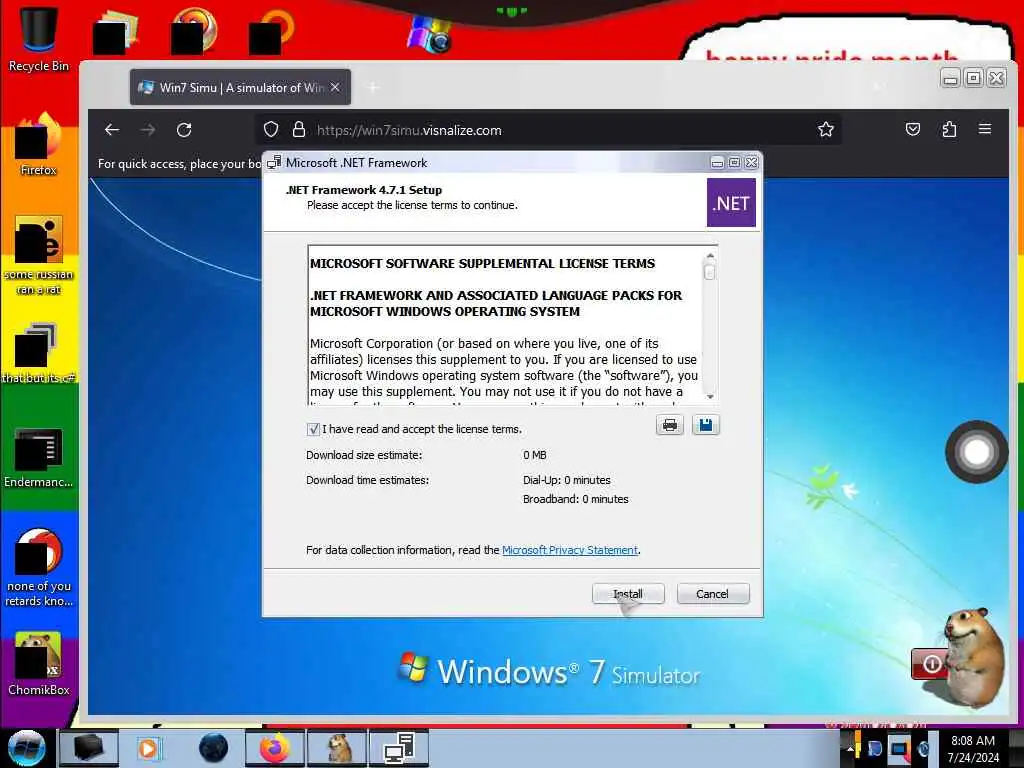Uncheck 'I have read and accept the license terms'

(x=313, y=429)
